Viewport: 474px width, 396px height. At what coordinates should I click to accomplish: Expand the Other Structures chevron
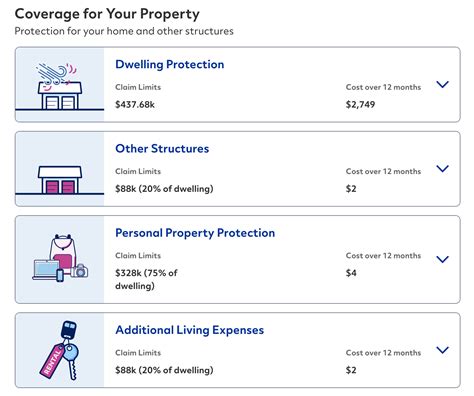[x=442, y=169]
